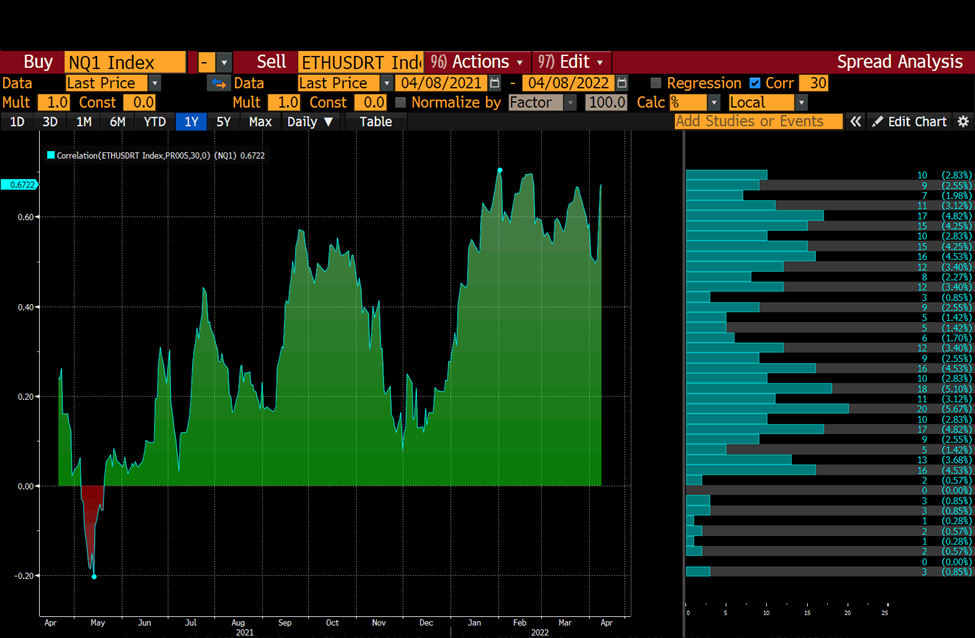975x638 pixels.
Task: Expand the Daily periodicity dropdown
Action: coord(310,121)
